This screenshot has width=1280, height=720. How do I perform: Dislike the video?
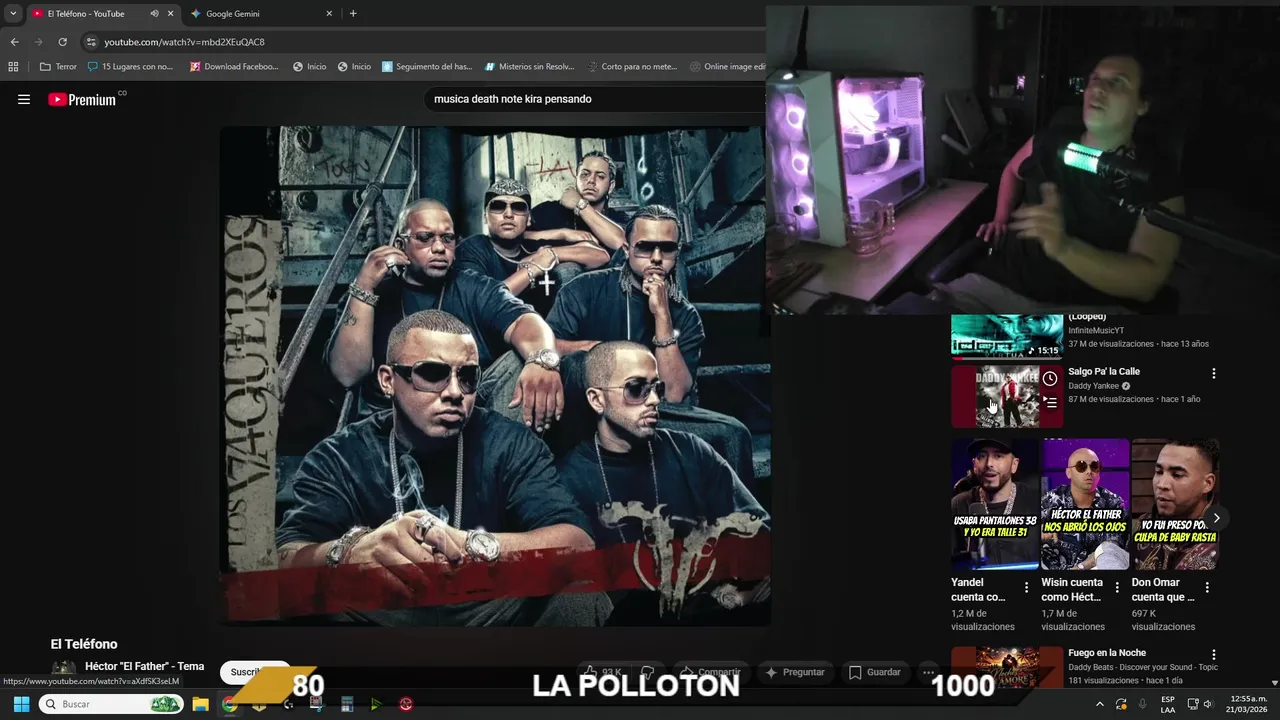coord(648,672)
